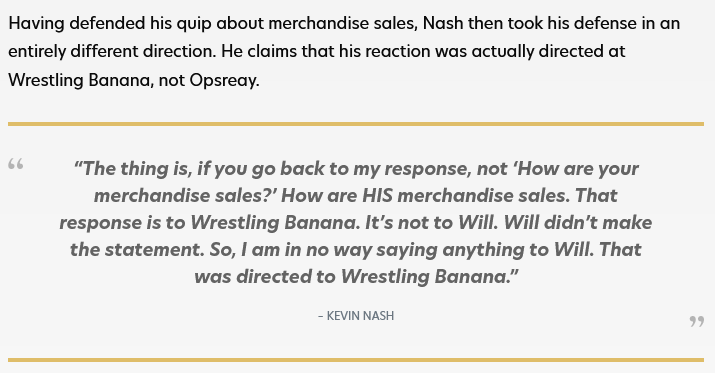This screenshot has width=715, height=373.
Task: Click 'the statement.' in the quote
Action: click(x=137, y=249)
